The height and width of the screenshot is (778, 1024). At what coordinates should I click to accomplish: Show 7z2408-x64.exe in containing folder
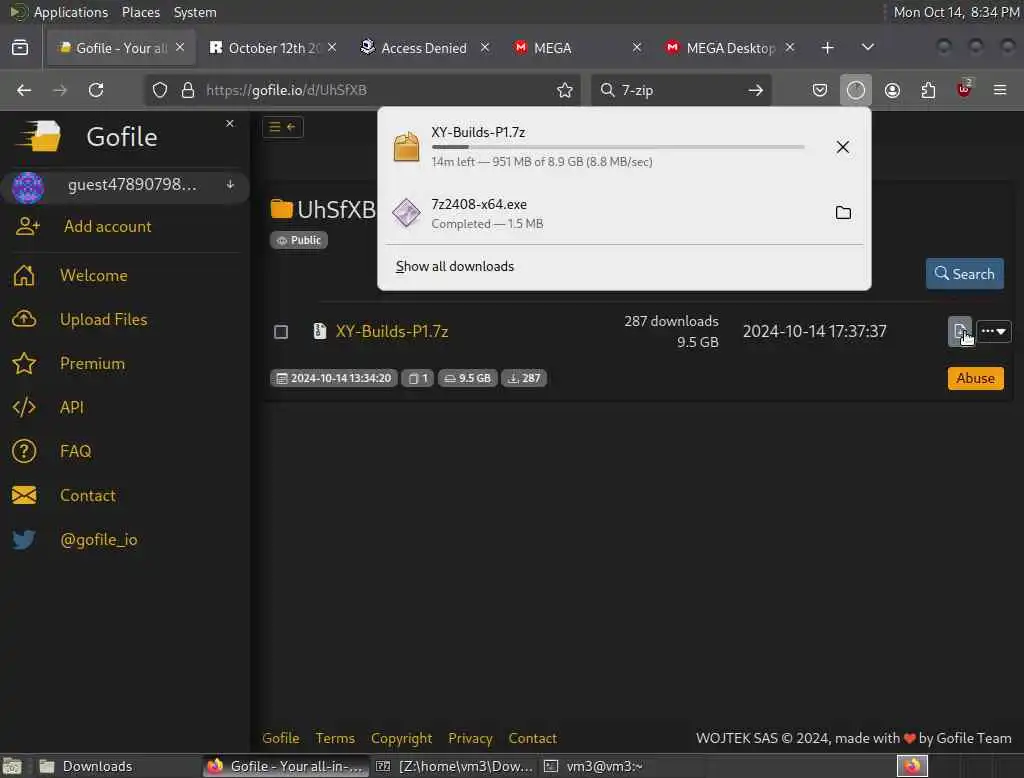(843, 213)
